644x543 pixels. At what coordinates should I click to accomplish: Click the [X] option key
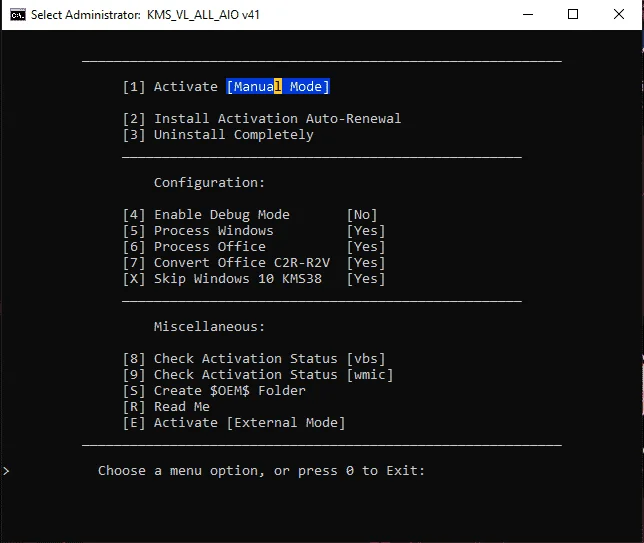[x=134, y=279]
